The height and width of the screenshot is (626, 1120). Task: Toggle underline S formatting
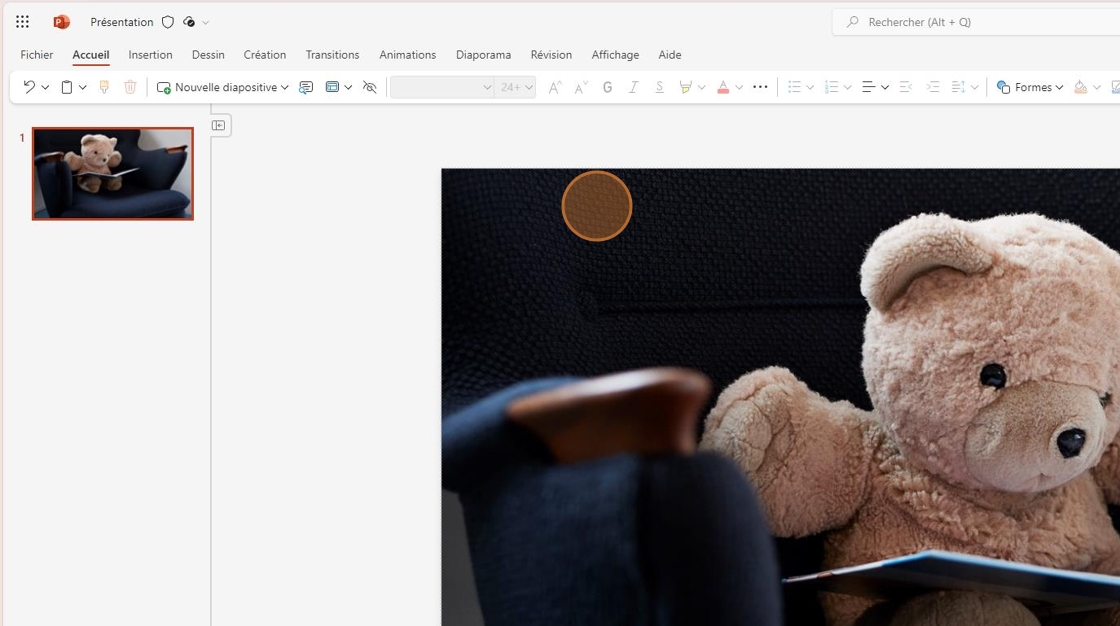659,87
